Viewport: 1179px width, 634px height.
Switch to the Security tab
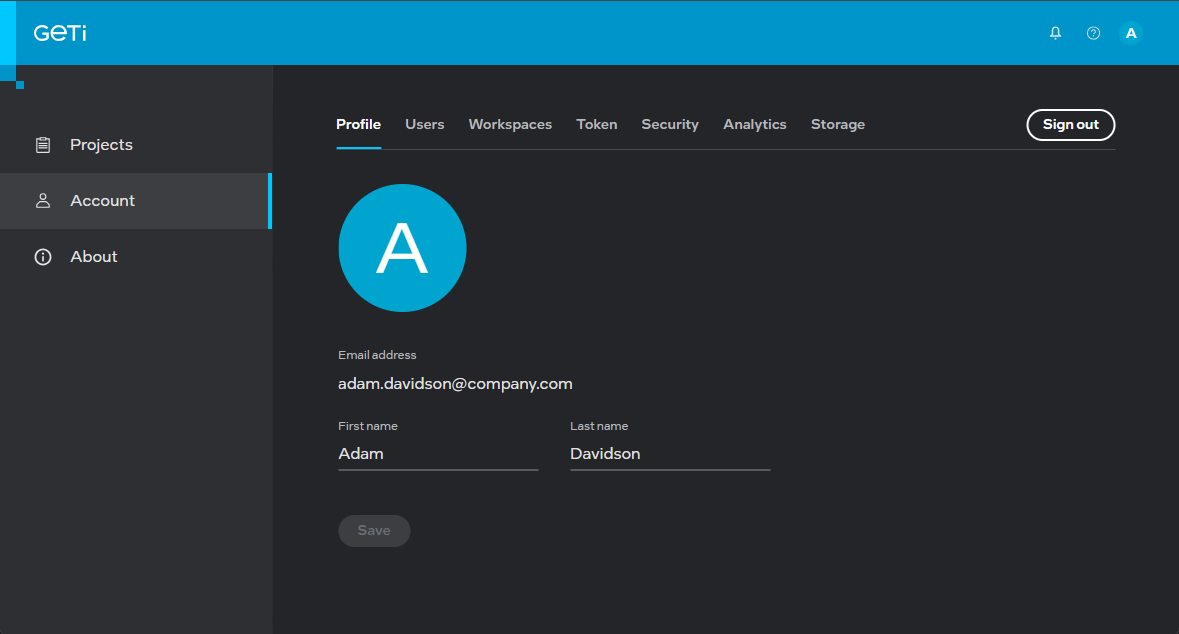(670, 124)
